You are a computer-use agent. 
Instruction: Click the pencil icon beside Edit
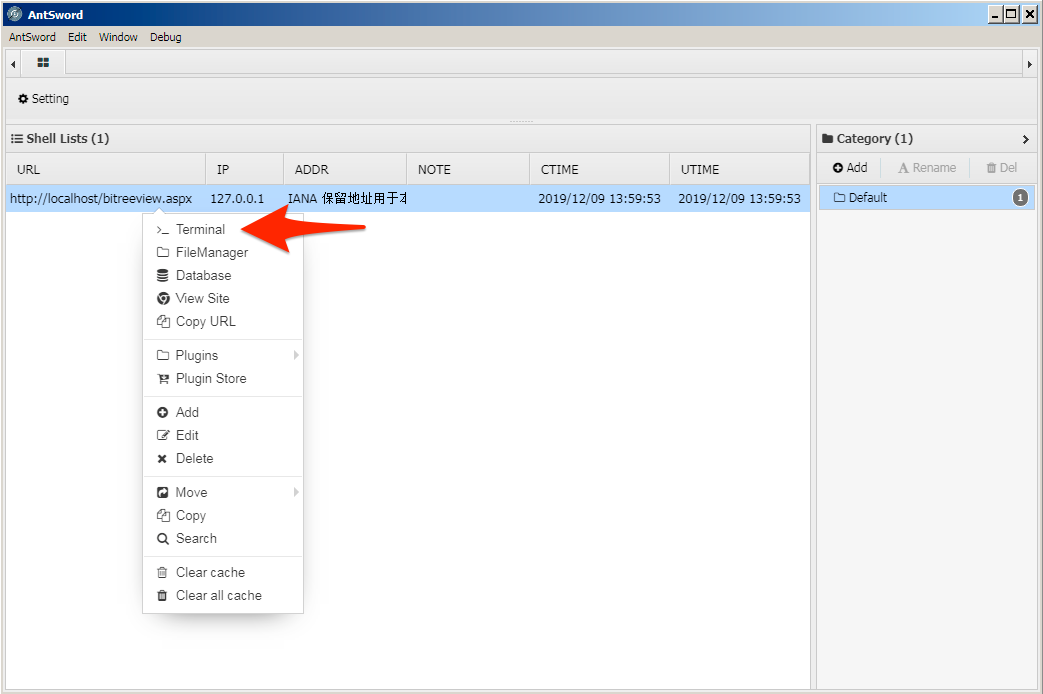[163, 435]
